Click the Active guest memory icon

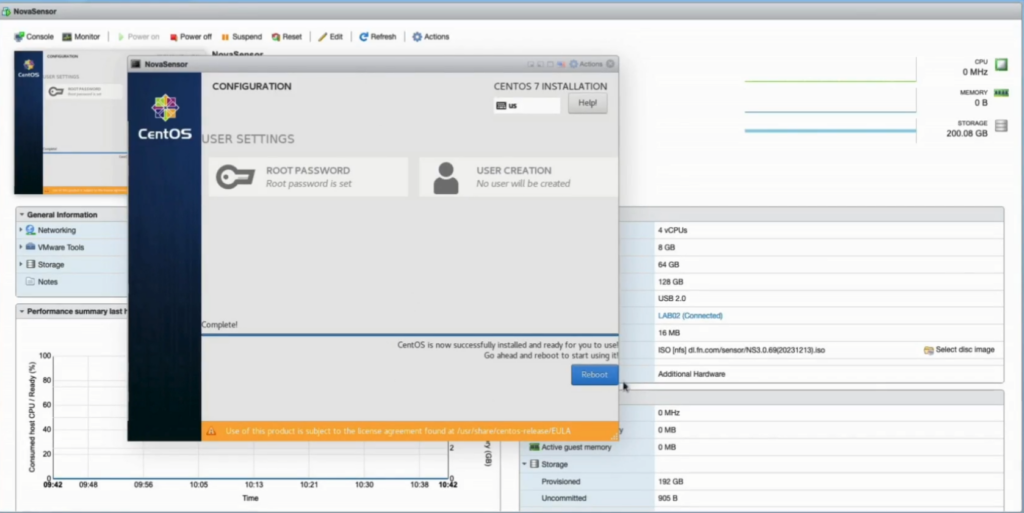[x=534, y=447]
